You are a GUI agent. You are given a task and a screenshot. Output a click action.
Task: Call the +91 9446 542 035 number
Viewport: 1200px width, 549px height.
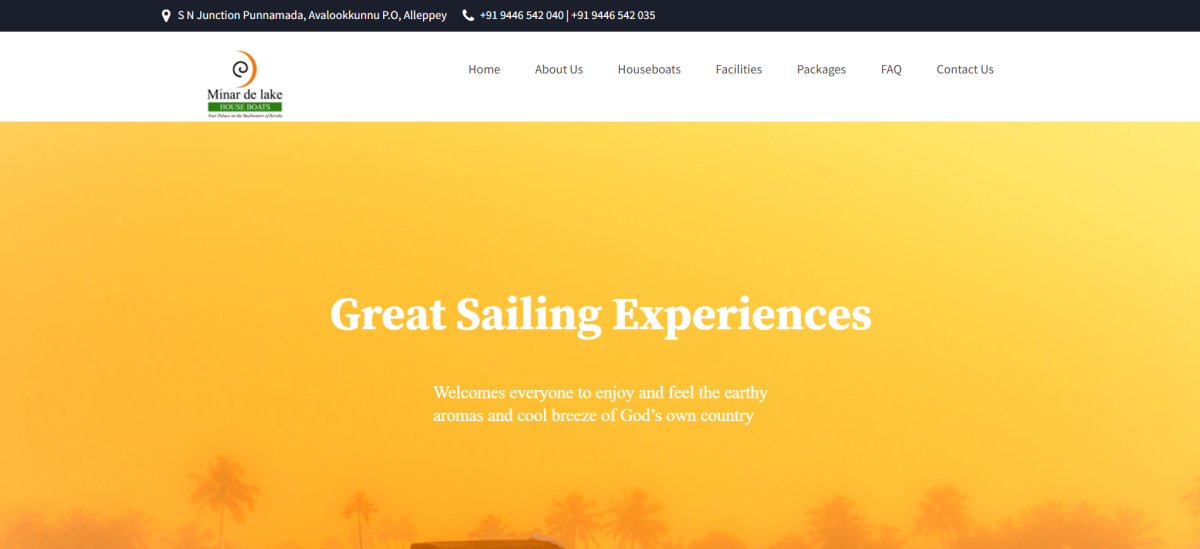pos(613,16)
